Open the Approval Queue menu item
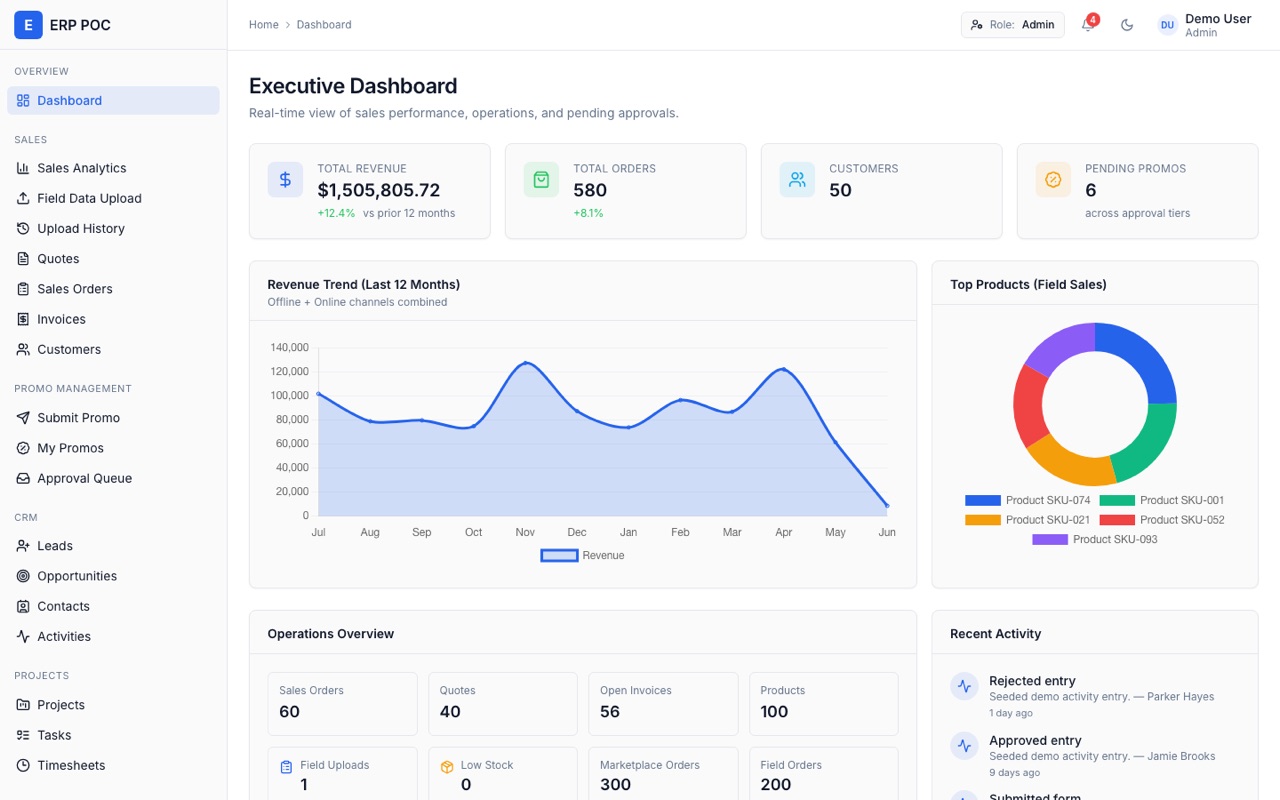The height and width of the screenshot is (800, 1280). coord(113,478)
